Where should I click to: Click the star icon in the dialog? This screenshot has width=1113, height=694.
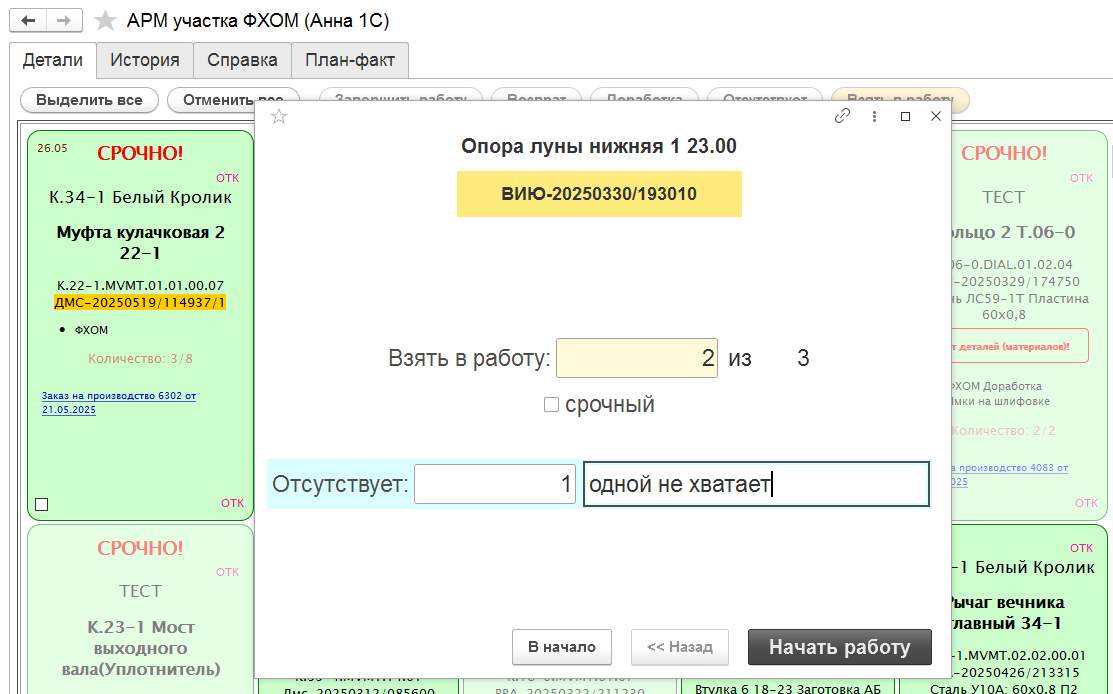coord(280,117)
